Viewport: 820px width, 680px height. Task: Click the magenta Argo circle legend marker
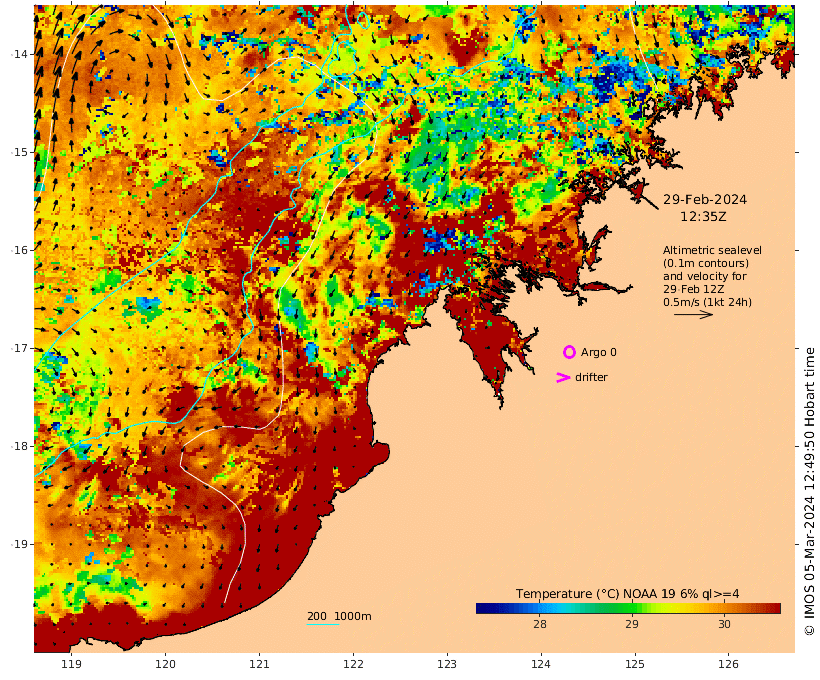click(569, 352)
